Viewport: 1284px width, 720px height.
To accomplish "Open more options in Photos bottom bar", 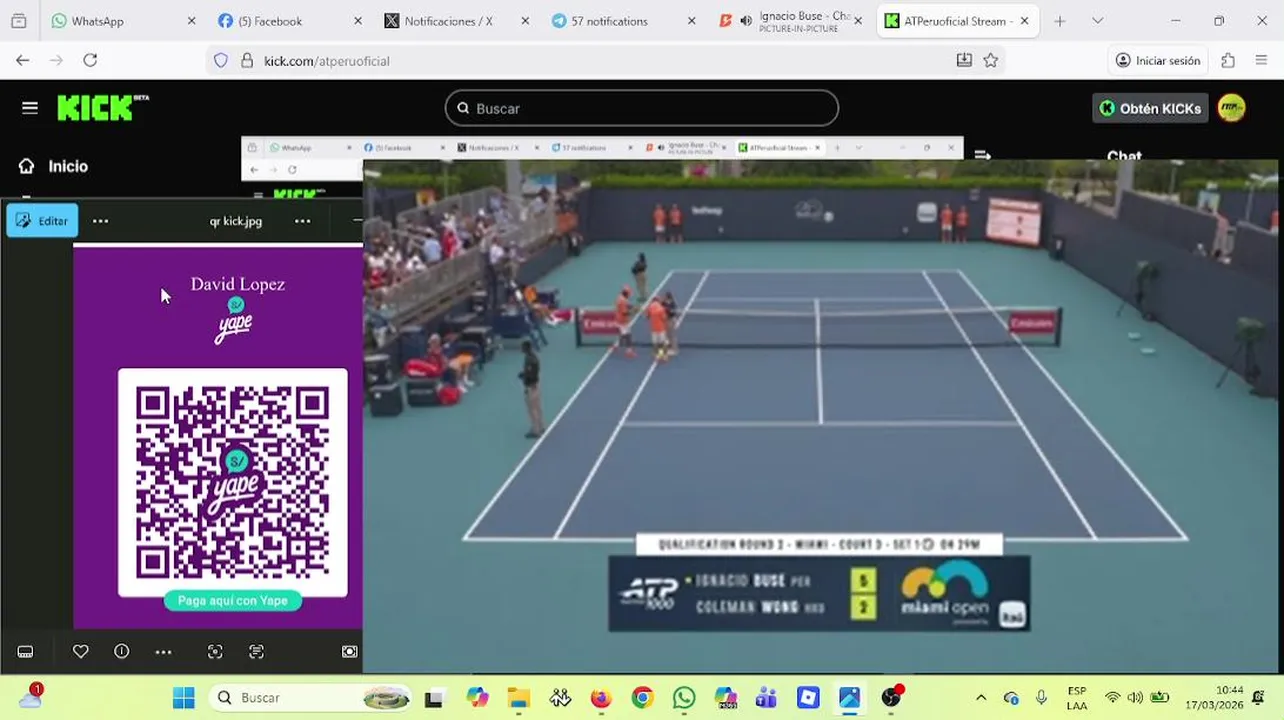I will tap(163, 651).
